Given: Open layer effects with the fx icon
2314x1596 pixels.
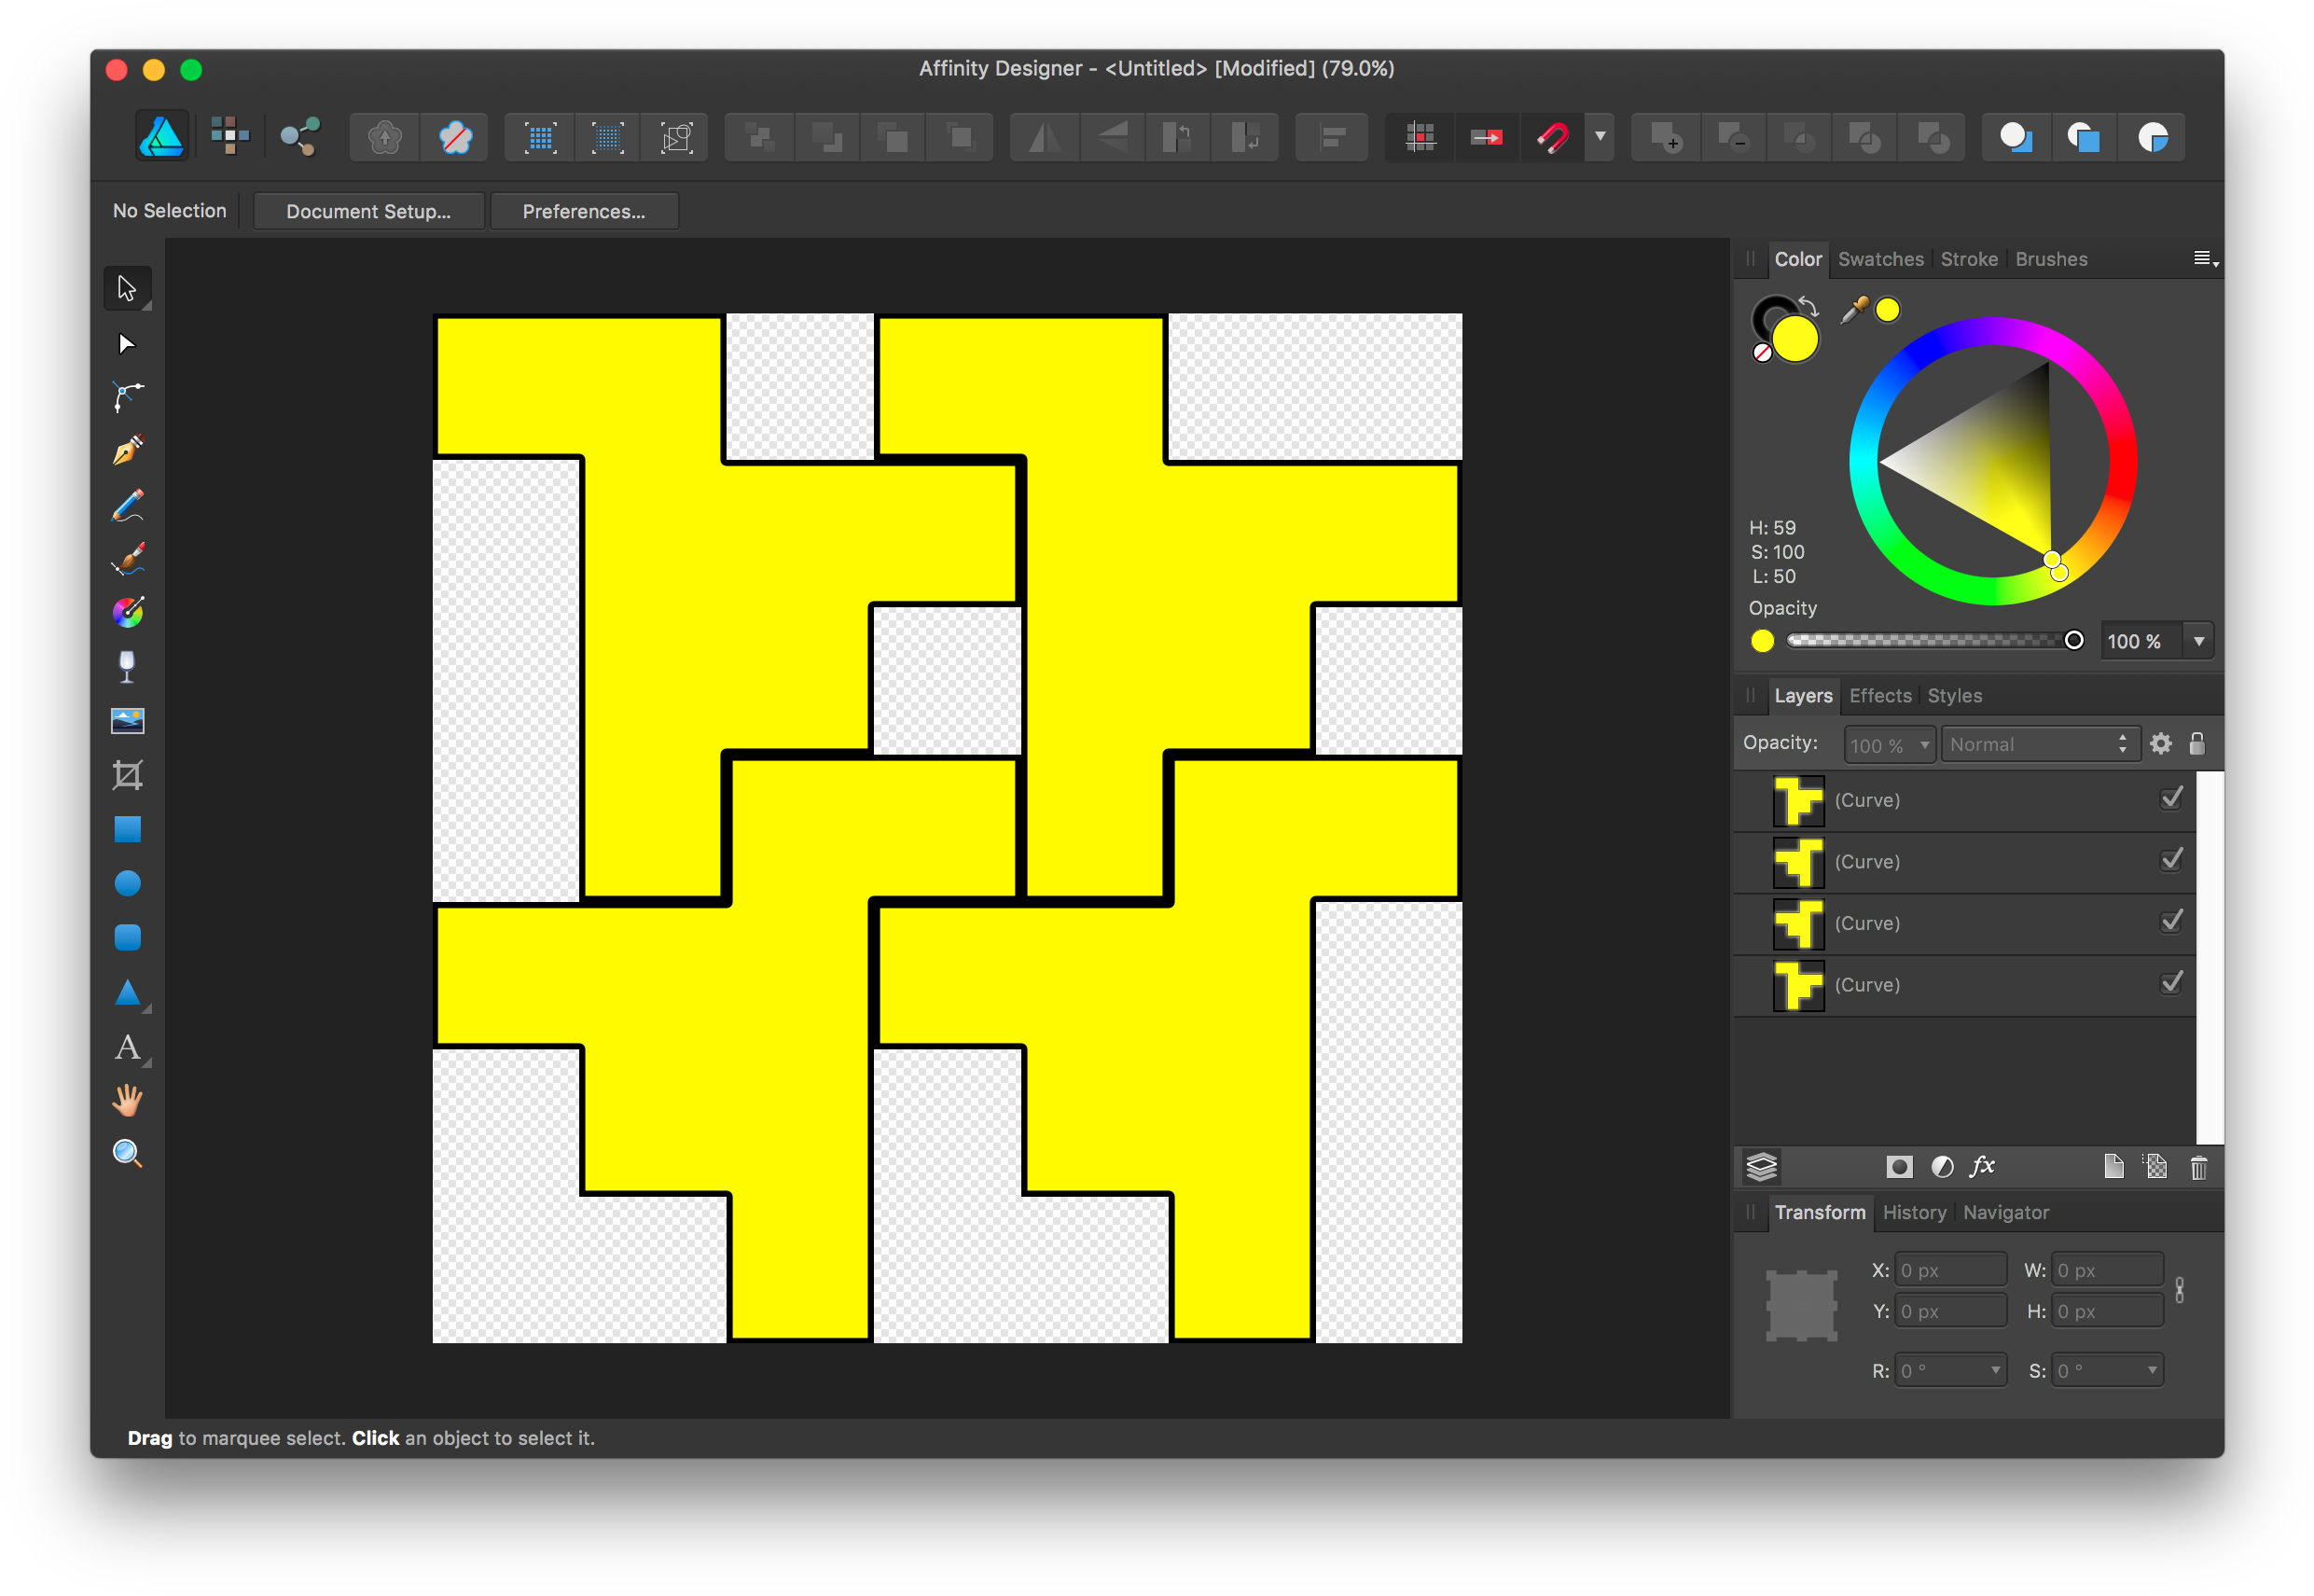Looking at the screenshot, I should click(x=1982, y=1166).
